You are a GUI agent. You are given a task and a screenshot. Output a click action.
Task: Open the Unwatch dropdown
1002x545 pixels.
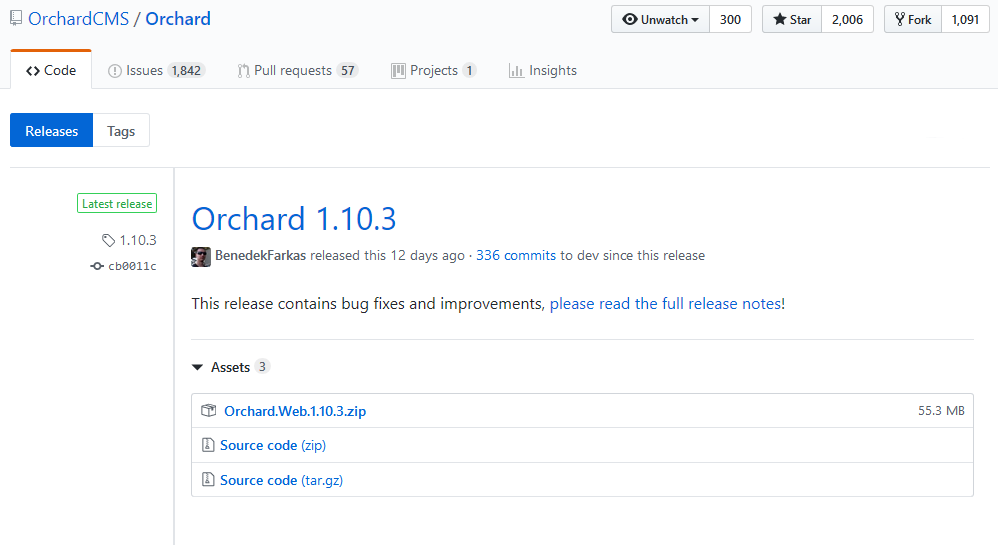coord(660,20)
